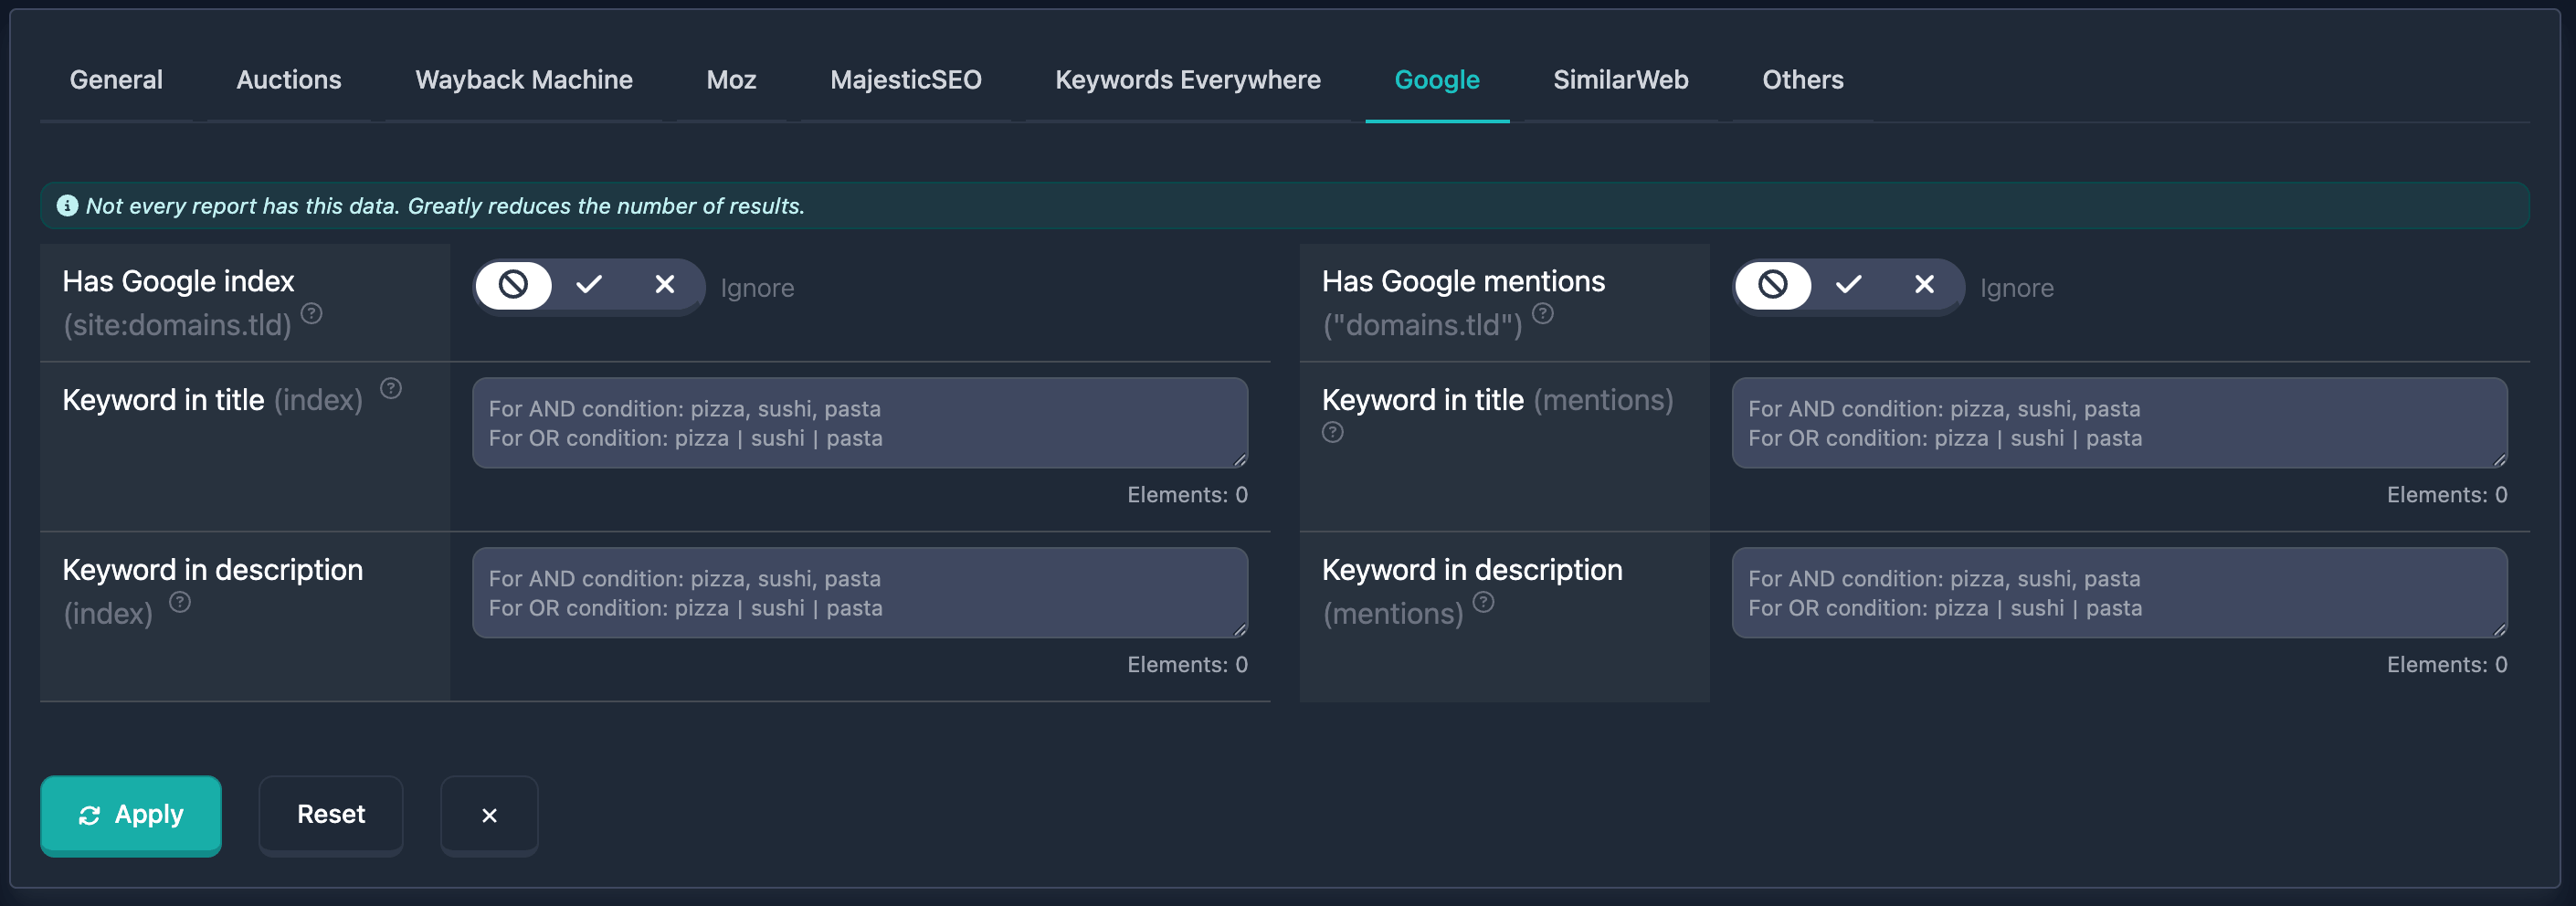Click the question mark under Keyword in title (mentions)
Screen dimensions: 2576x906
pos(1333,432)
